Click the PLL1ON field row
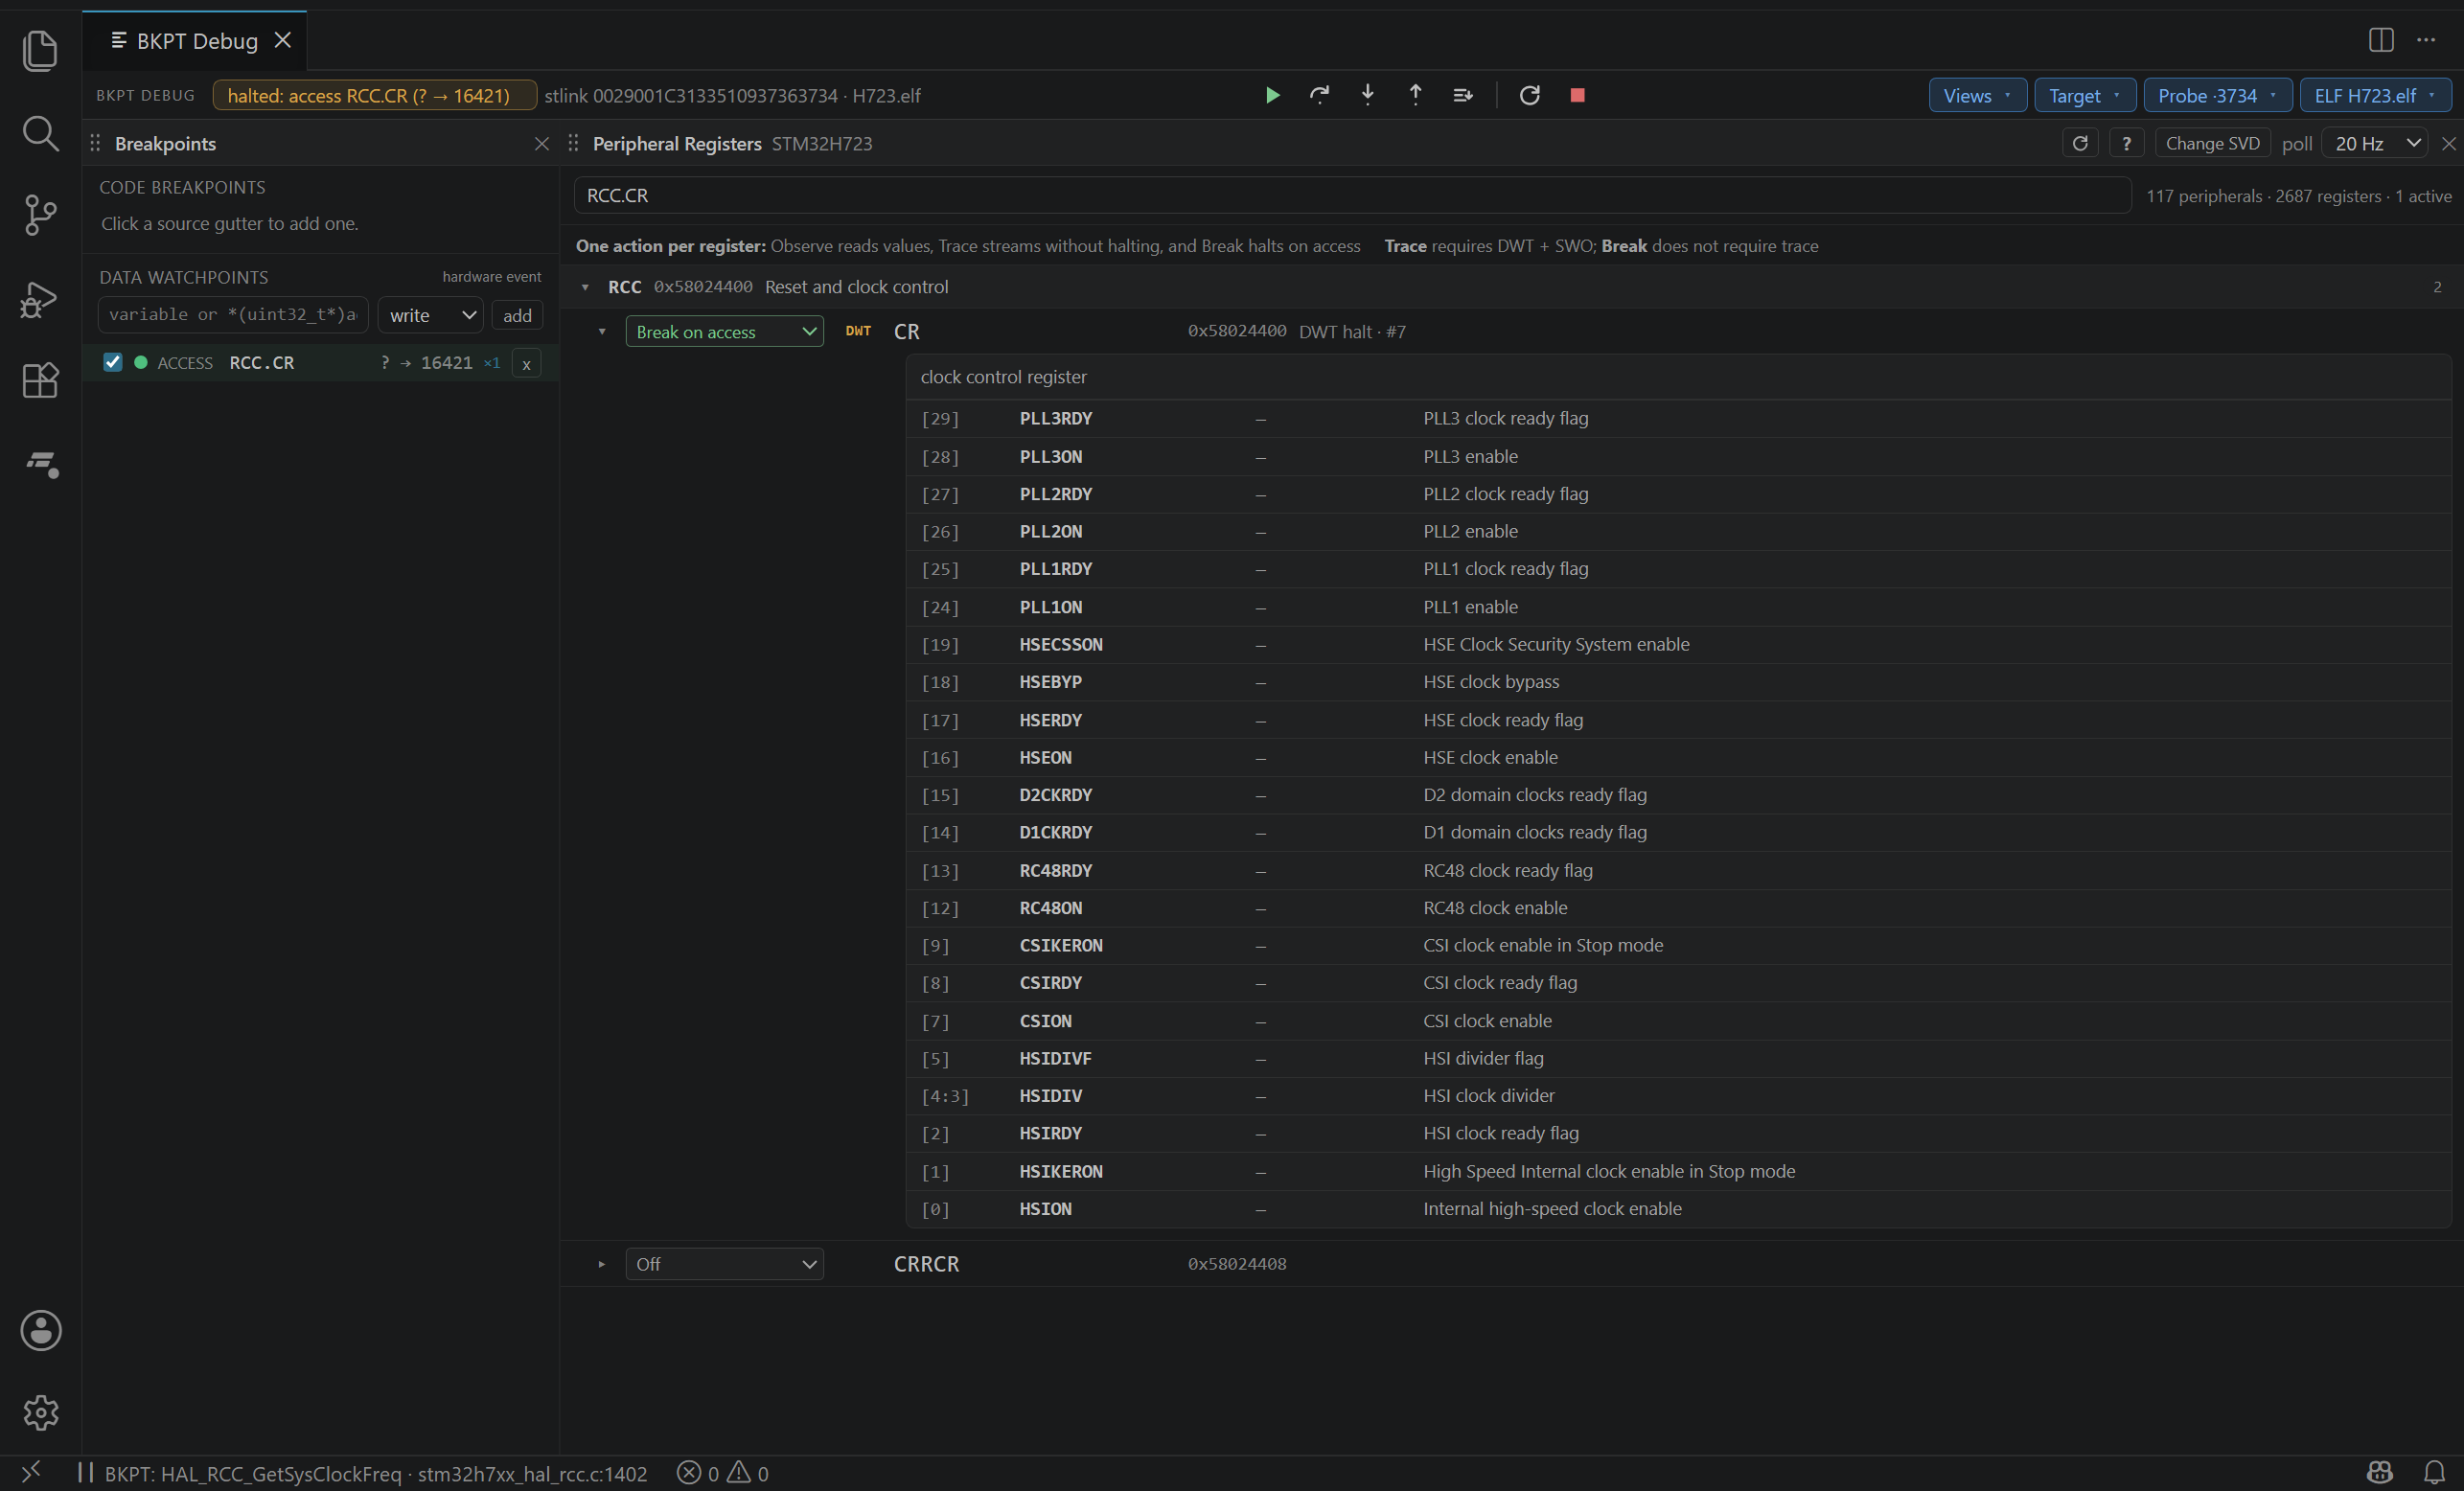 (1677, 607)
